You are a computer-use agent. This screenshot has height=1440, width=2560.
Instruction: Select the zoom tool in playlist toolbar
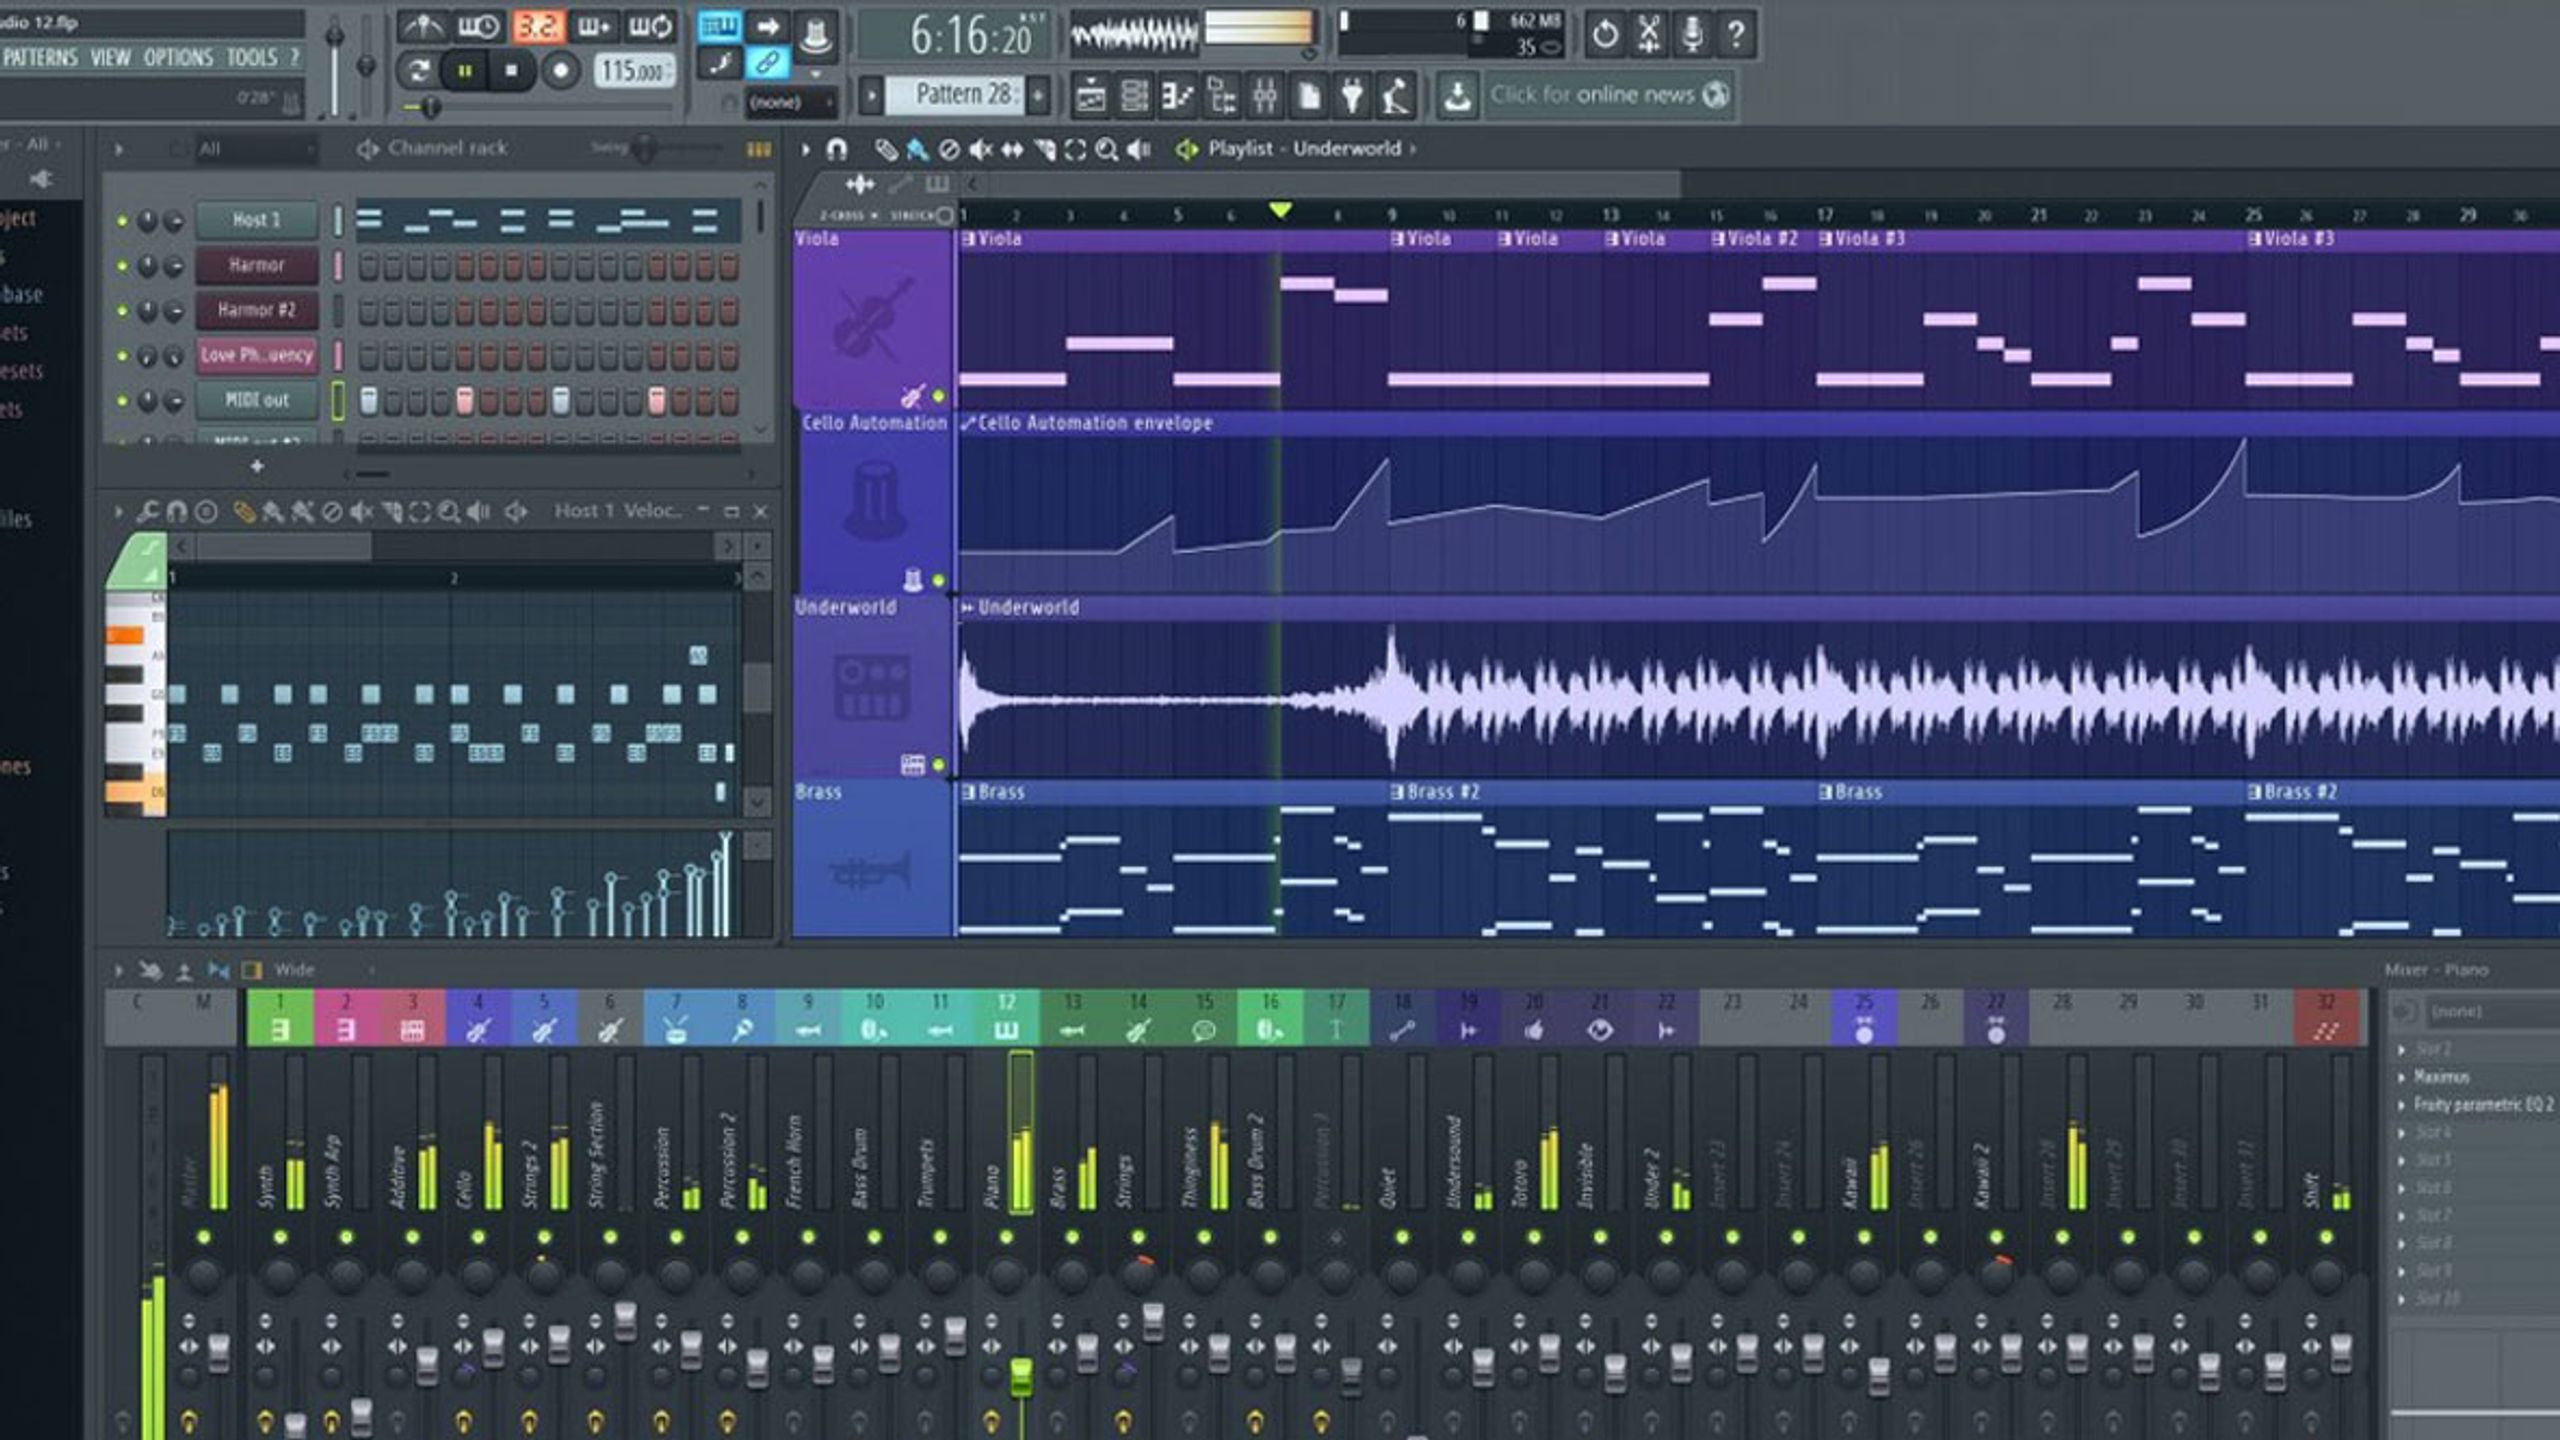[1106, 150]
